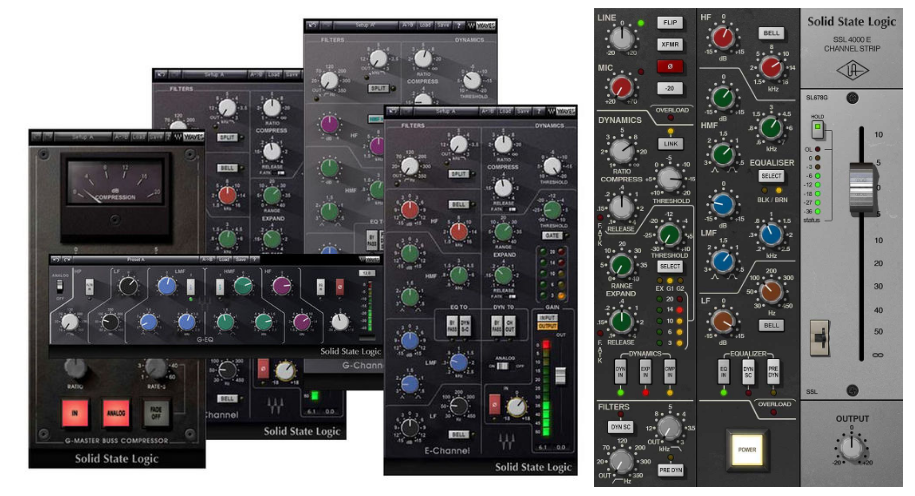Toggle SPLIT button on E-Channel filters
The image size is (915, 496).
(459, 174)
